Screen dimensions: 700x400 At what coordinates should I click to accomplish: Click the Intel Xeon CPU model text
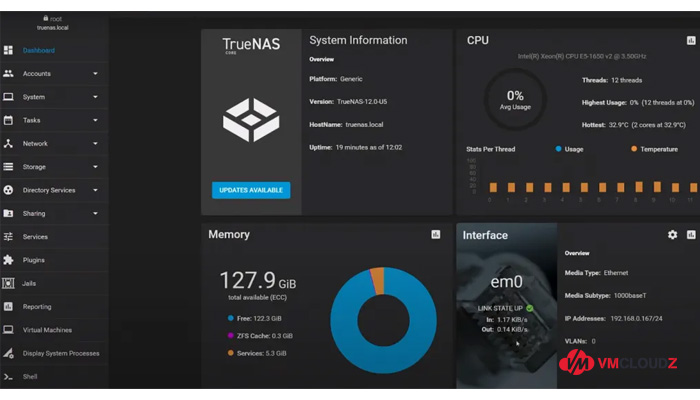pyautogui.click(x=582, y=56)
